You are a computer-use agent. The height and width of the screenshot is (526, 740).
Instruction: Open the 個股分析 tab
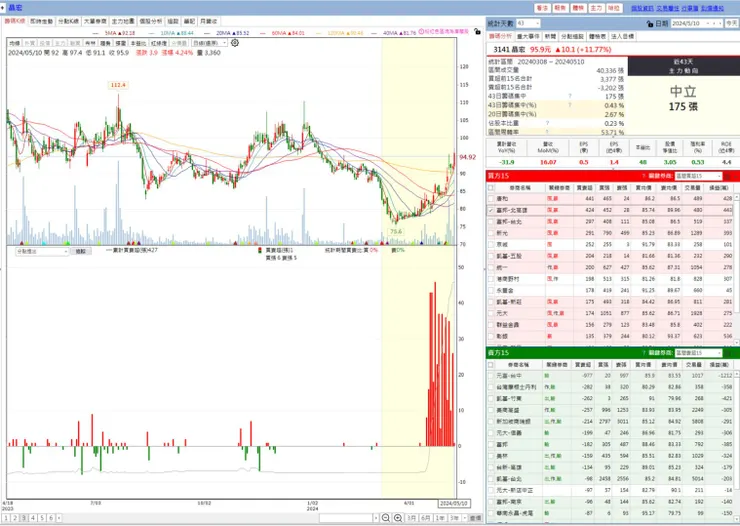coord(151,21)
